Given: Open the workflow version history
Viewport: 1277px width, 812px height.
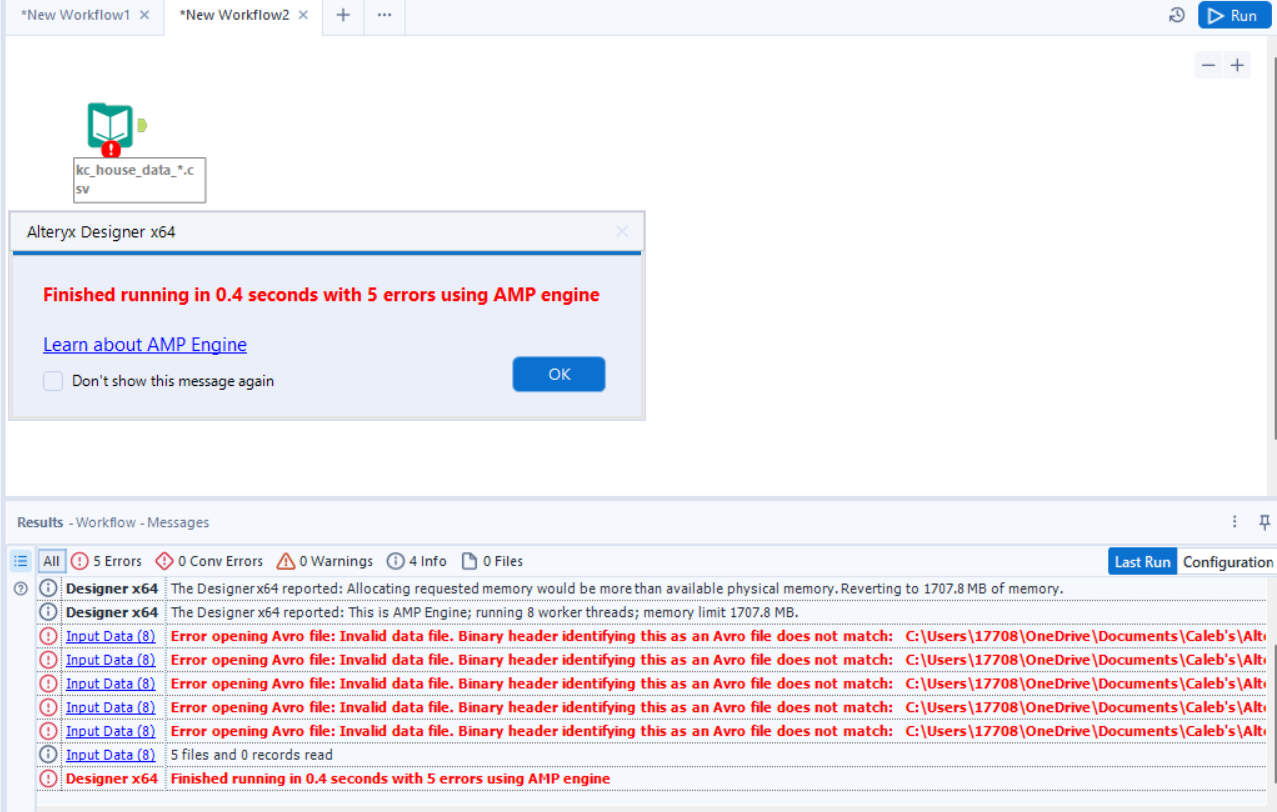Looking at the screenshot, I should 1176,16.
